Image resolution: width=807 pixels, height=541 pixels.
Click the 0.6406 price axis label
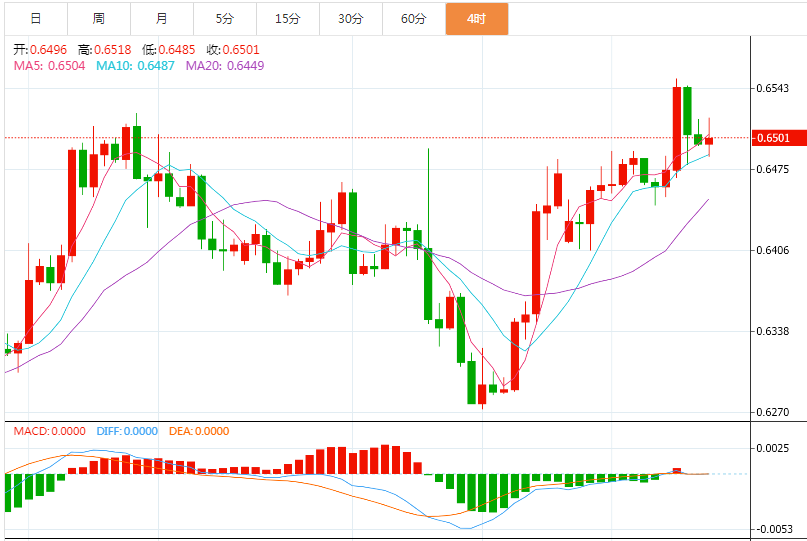pyautogui.click(x=772, y=250)
